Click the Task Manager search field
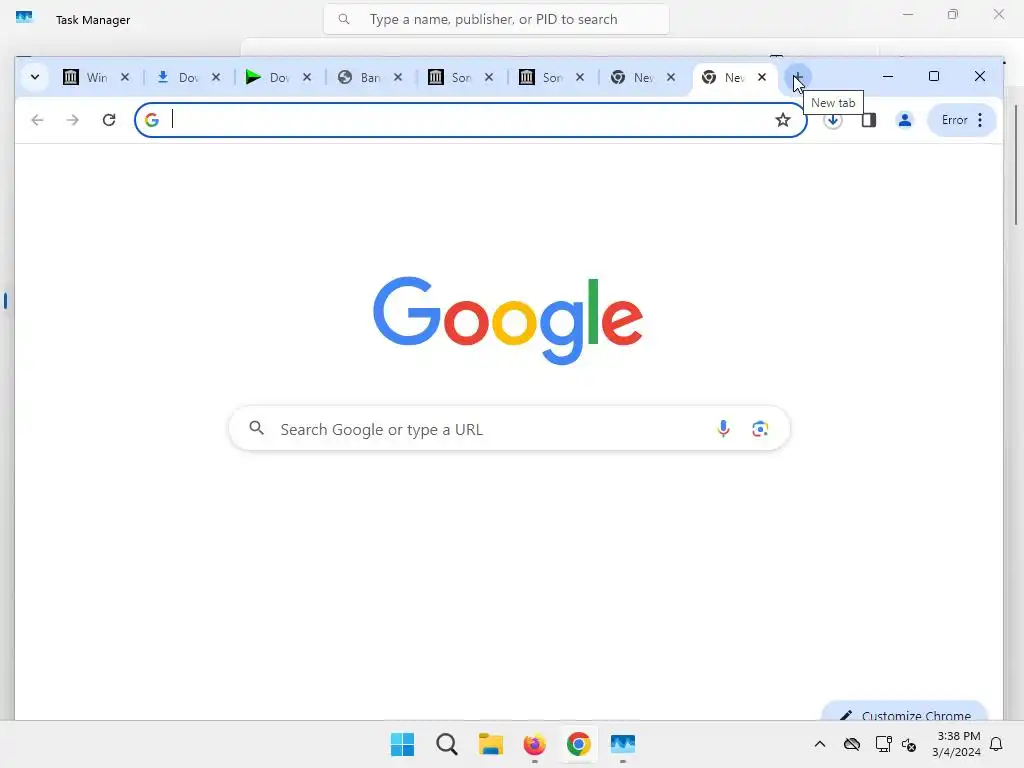1024x768 pixels. [496, 20]
